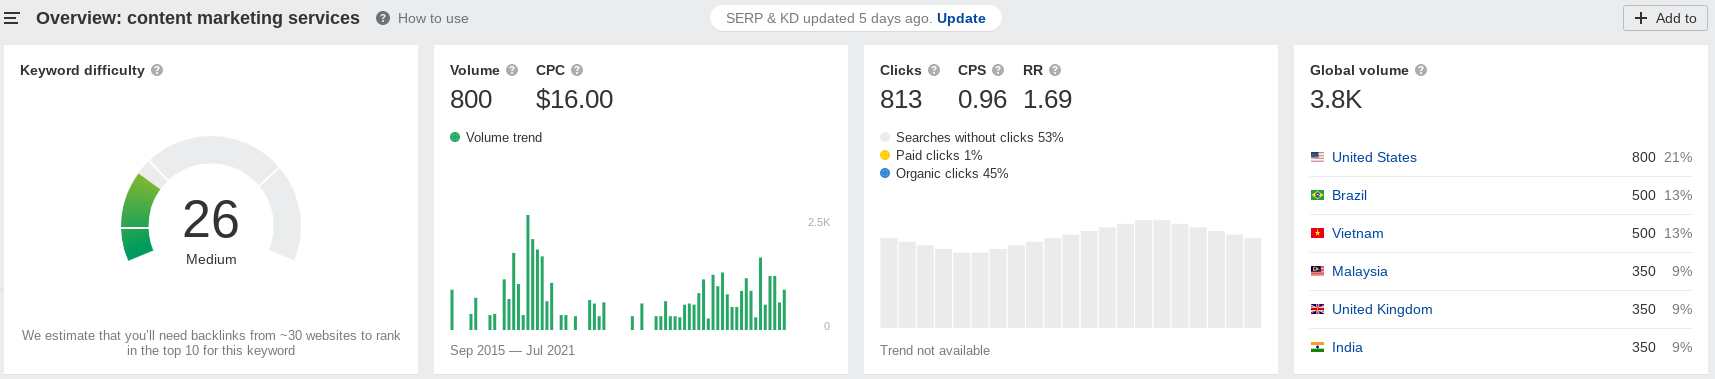
Task: Click the grey Searches without clicks dot
Action: point(885,137)
